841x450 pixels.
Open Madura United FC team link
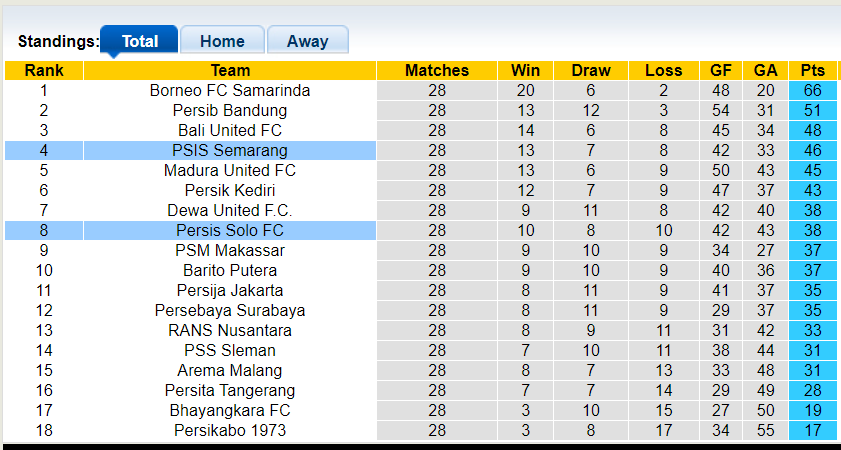tap(230, 170)
